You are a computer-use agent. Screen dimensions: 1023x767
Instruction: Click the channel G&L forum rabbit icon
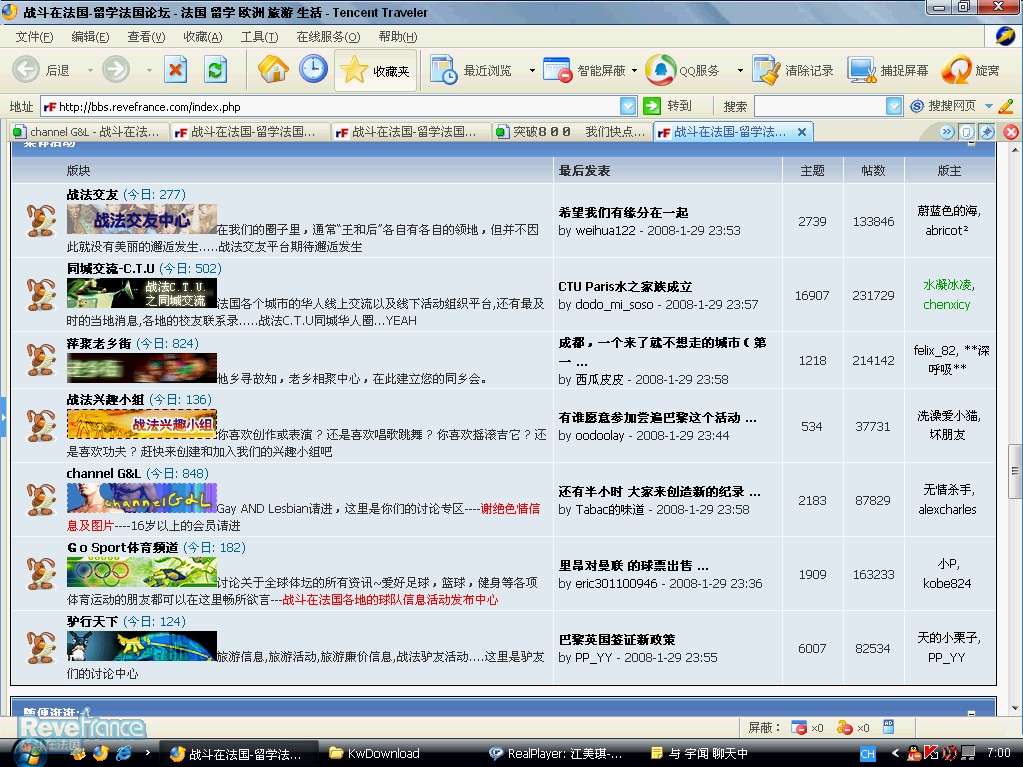pyautogui.click(x=40, y=500)
